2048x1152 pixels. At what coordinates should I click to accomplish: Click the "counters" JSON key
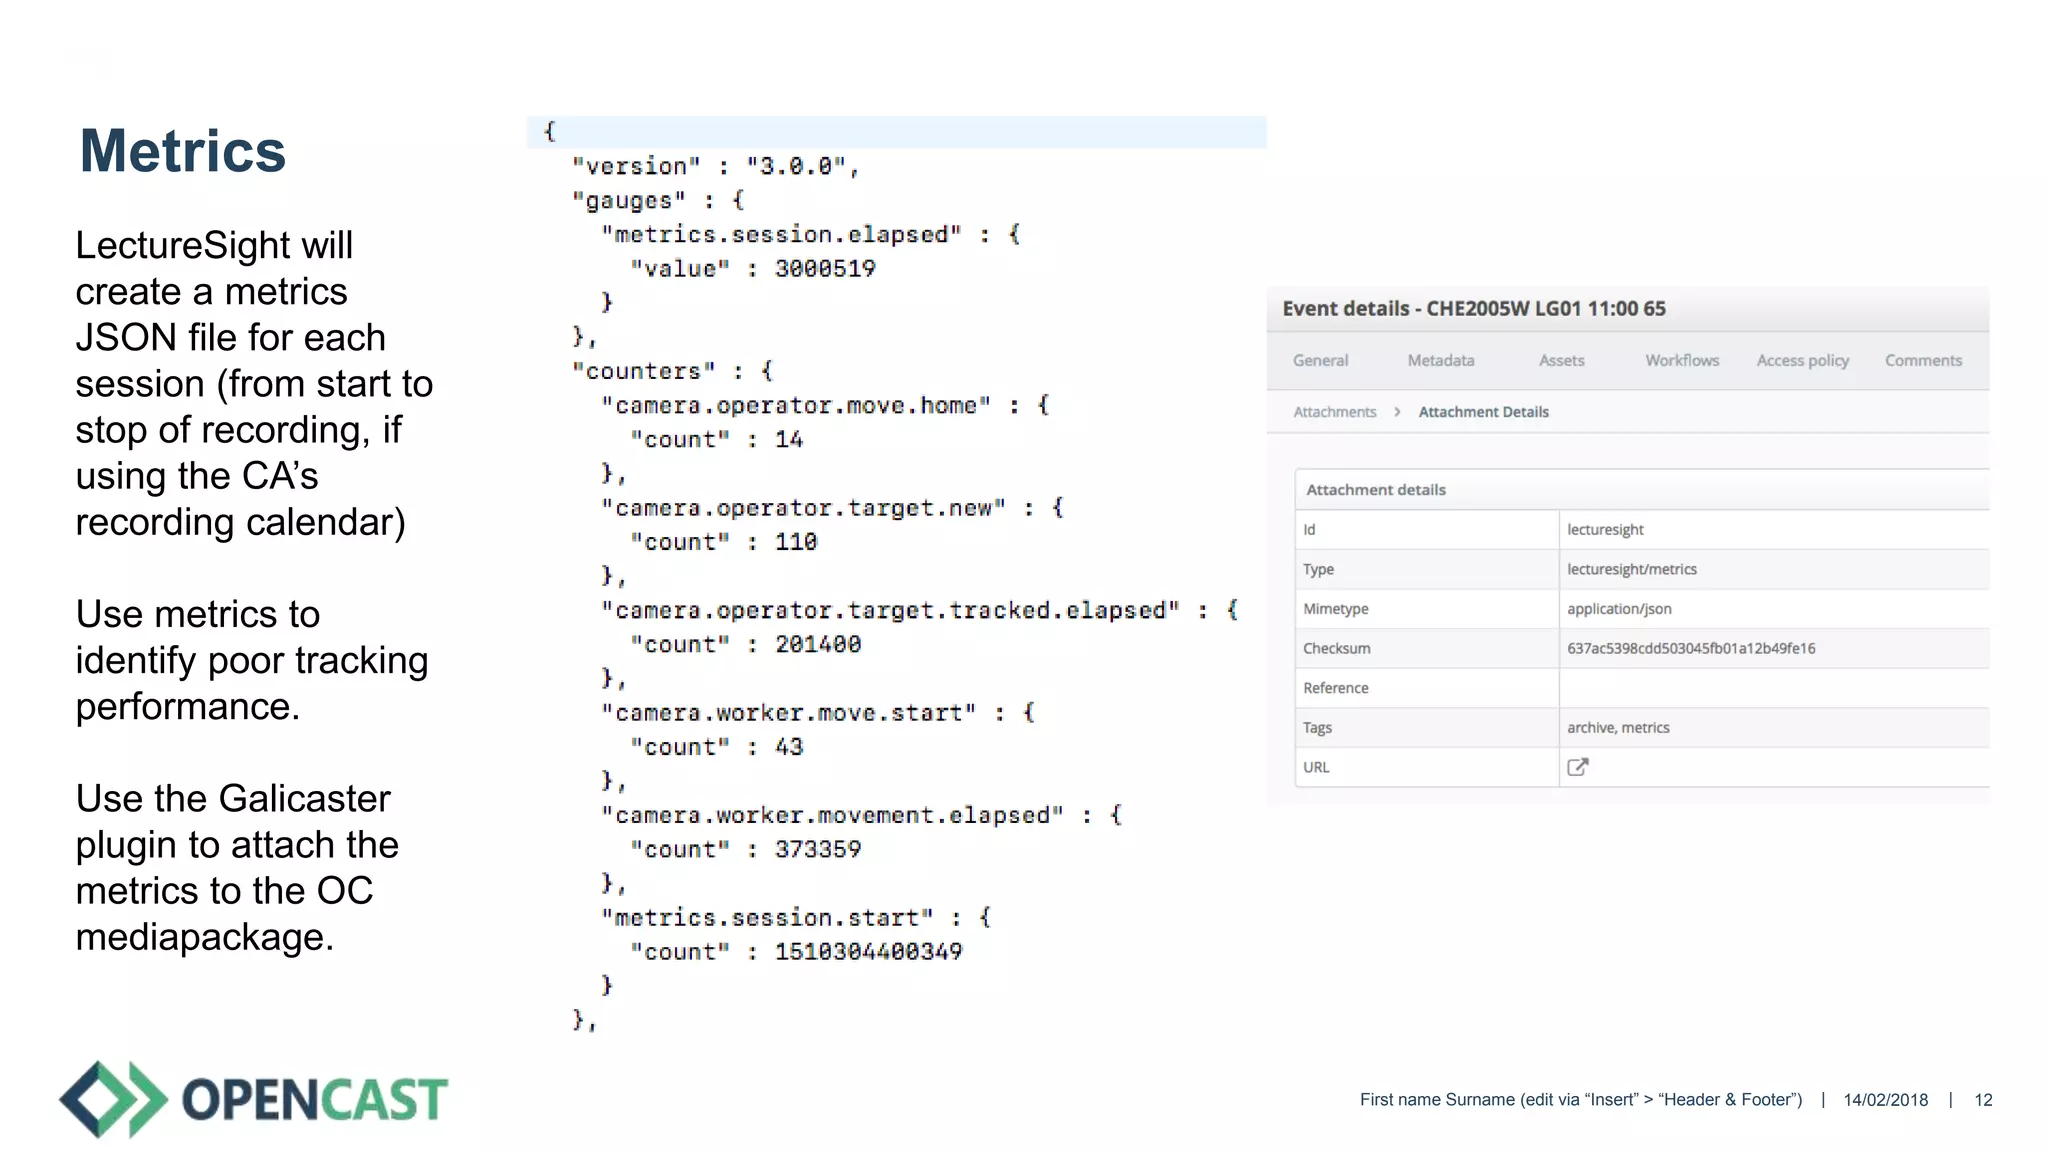pos(643,372)
